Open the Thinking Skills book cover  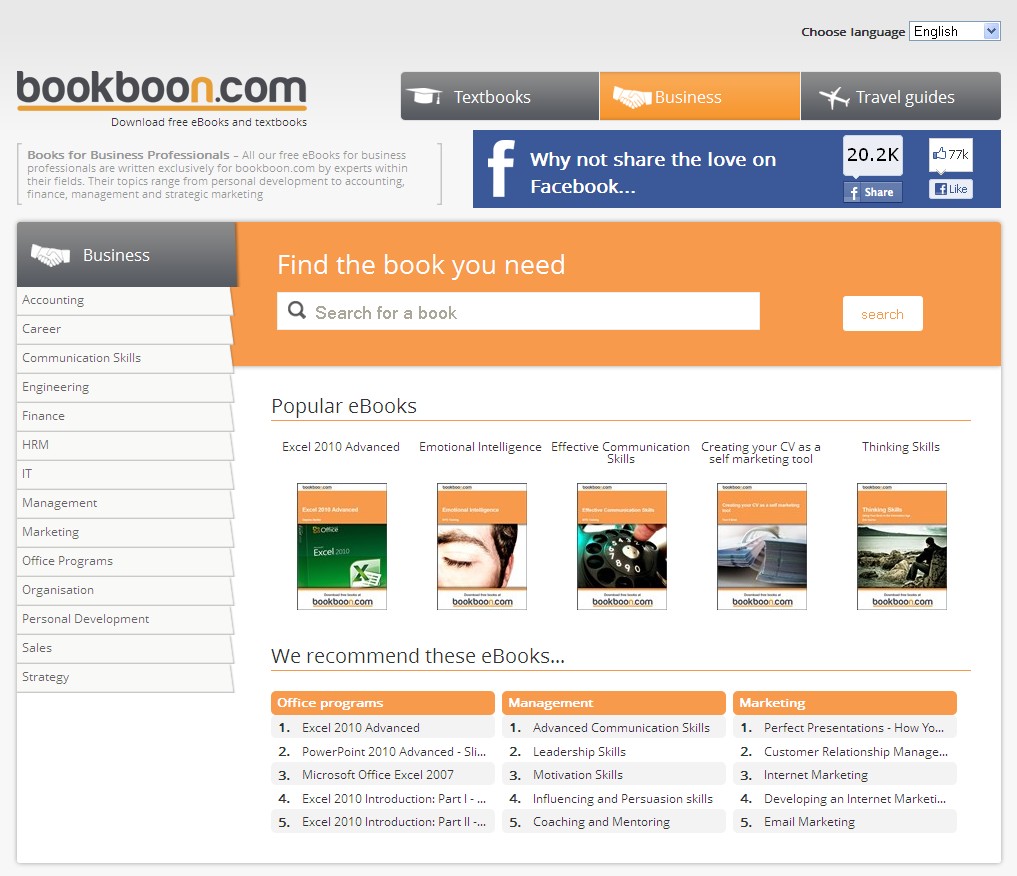point(902,546)
